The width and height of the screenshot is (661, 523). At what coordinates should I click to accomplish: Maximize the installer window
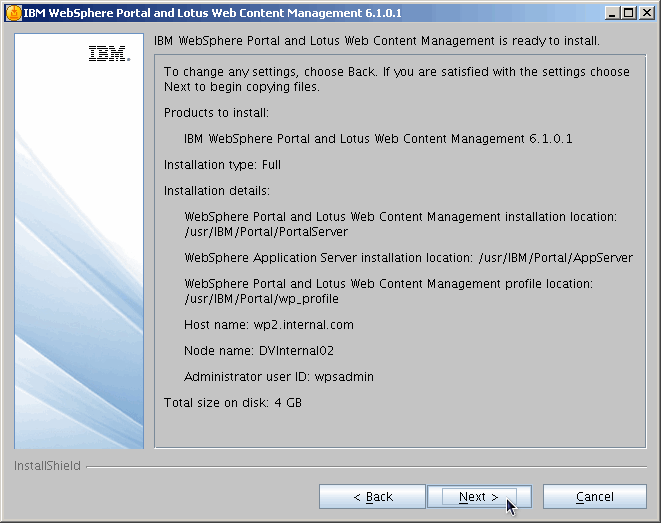point(628,12)
